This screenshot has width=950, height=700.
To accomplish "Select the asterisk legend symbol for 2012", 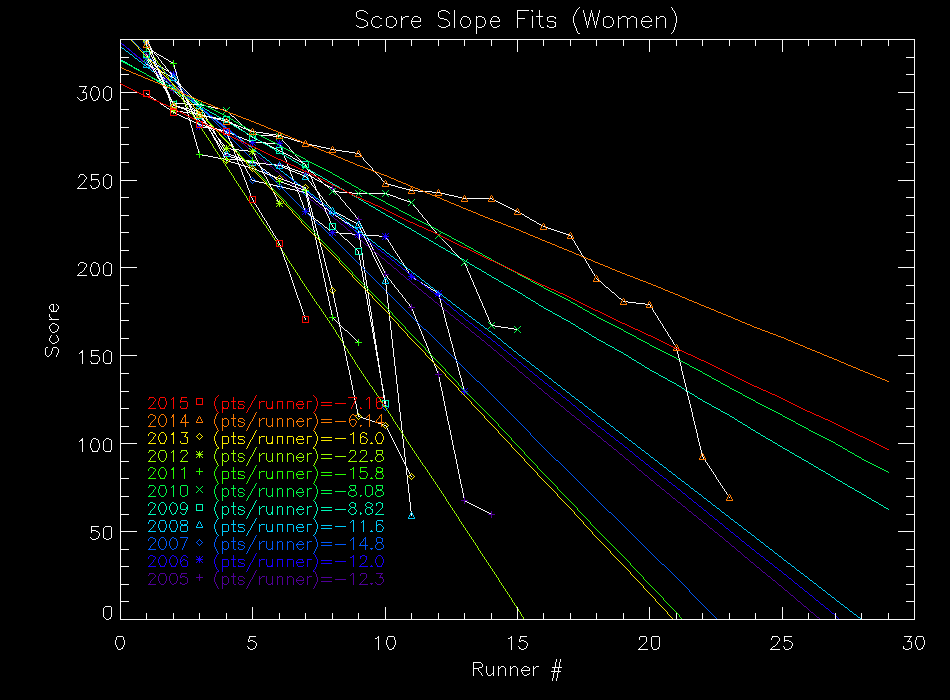I will click(199, 455).
